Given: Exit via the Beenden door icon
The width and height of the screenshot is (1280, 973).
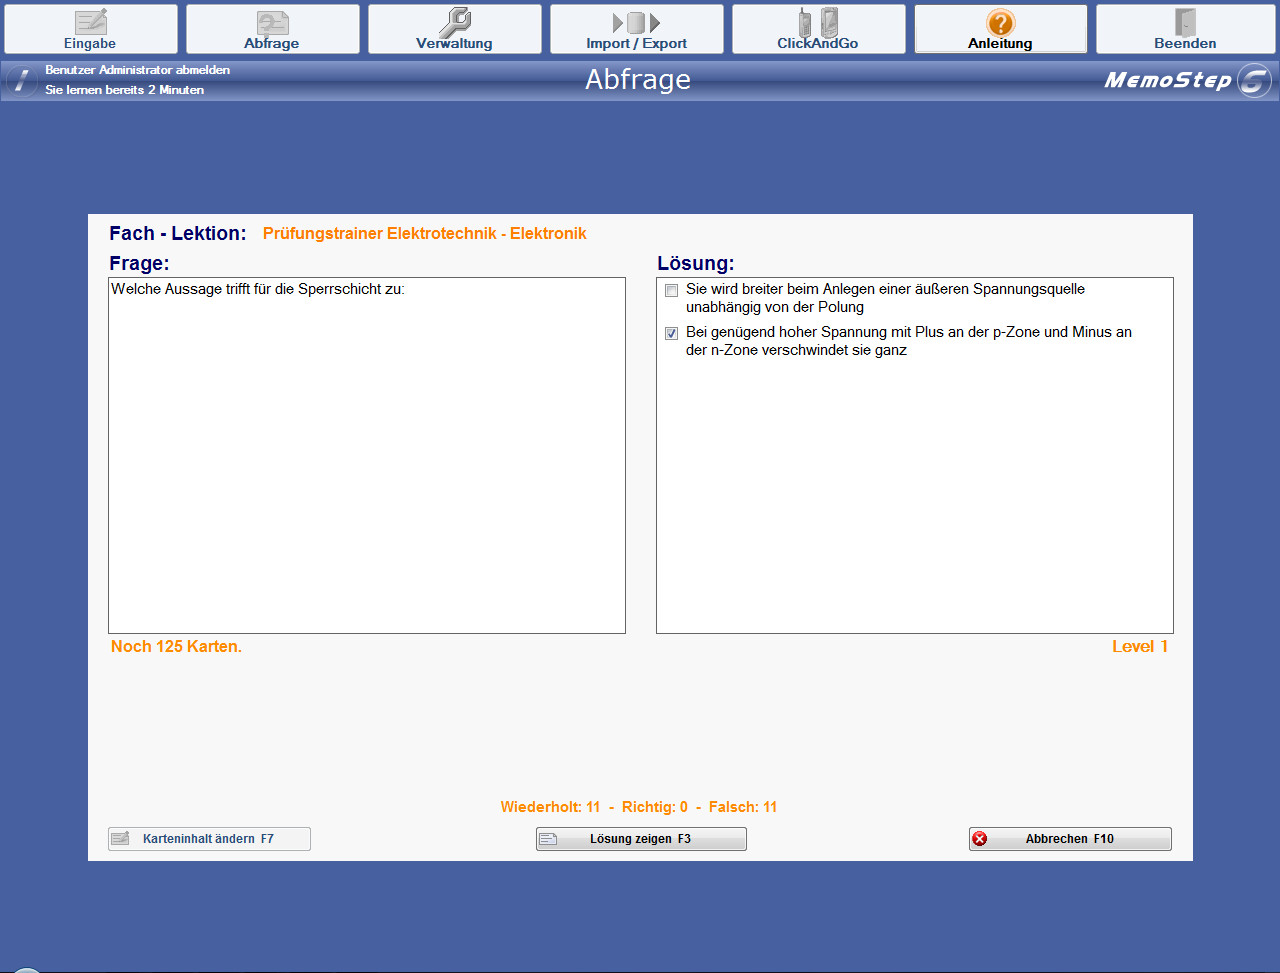Looking at the screenshot, I should (1185, 23).
